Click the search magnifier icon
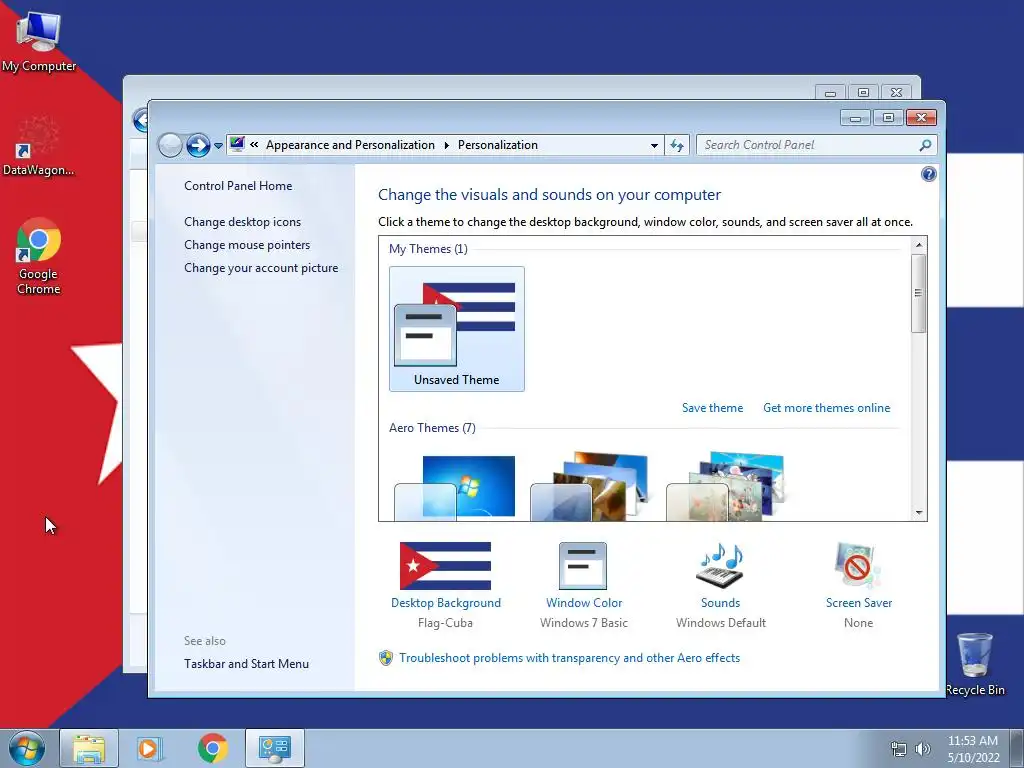Screen dimensions: 1024x768 tap(925, 145)
